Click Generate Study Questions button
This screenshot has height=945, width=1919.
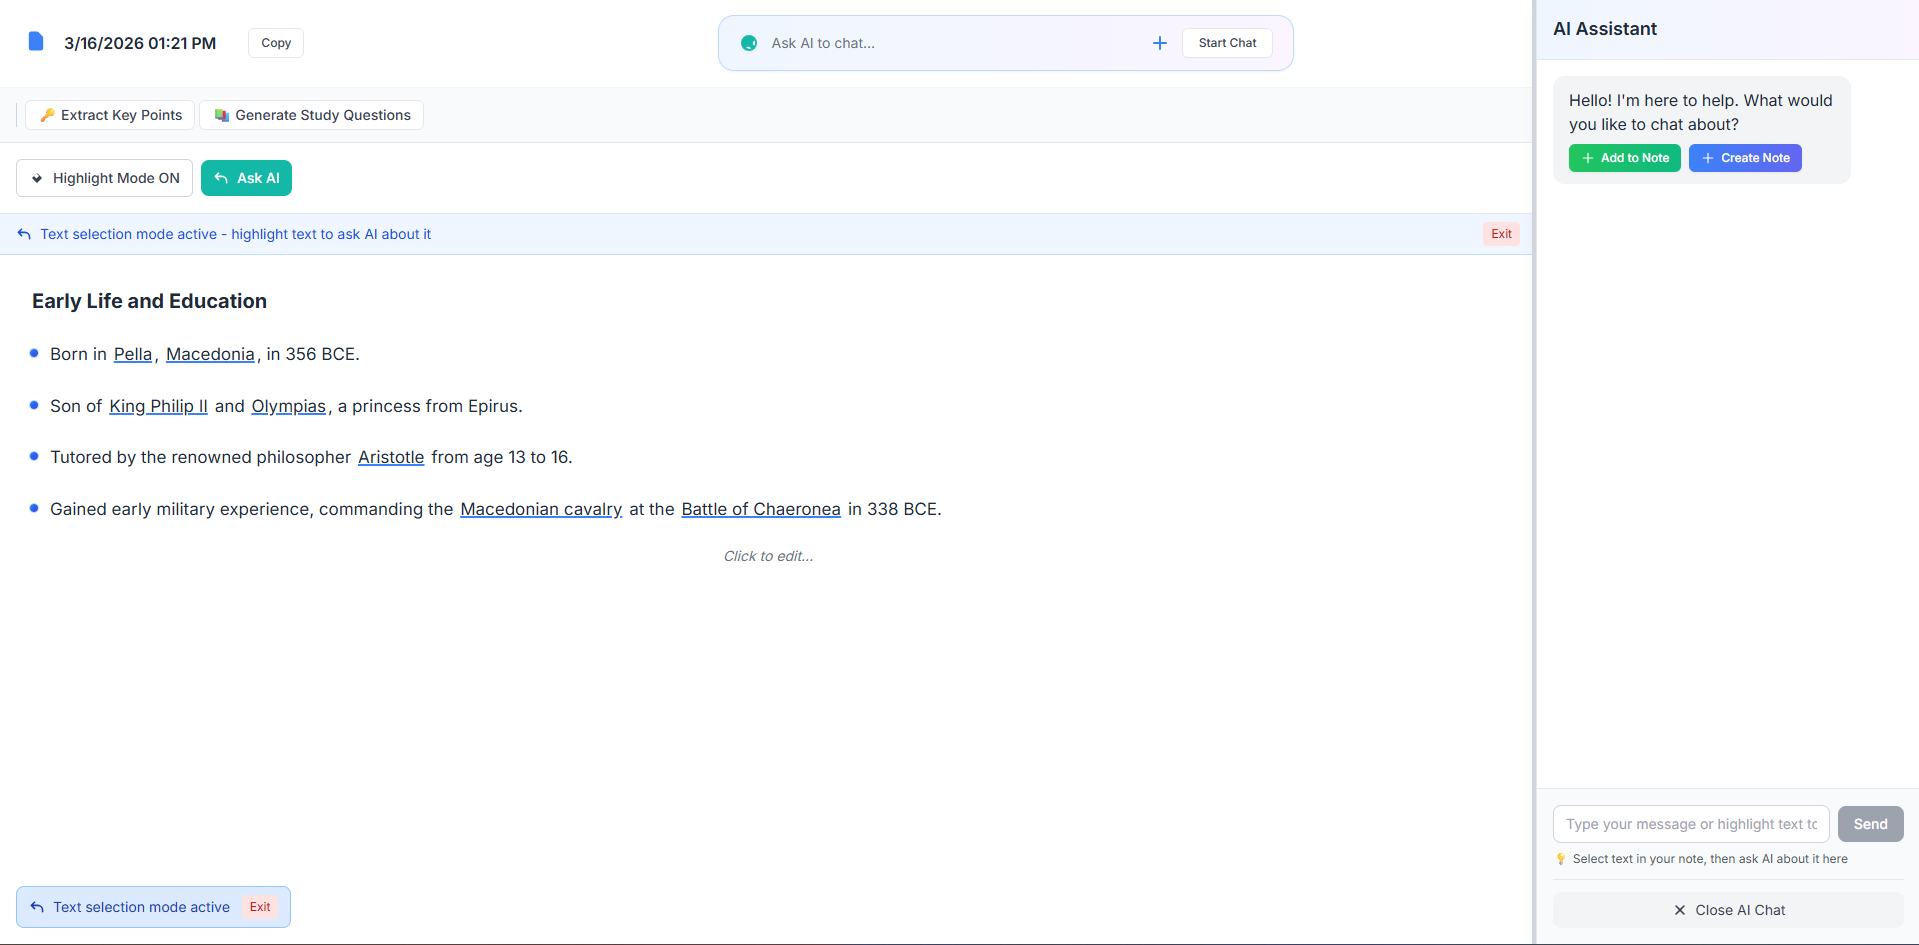point(311,115)
